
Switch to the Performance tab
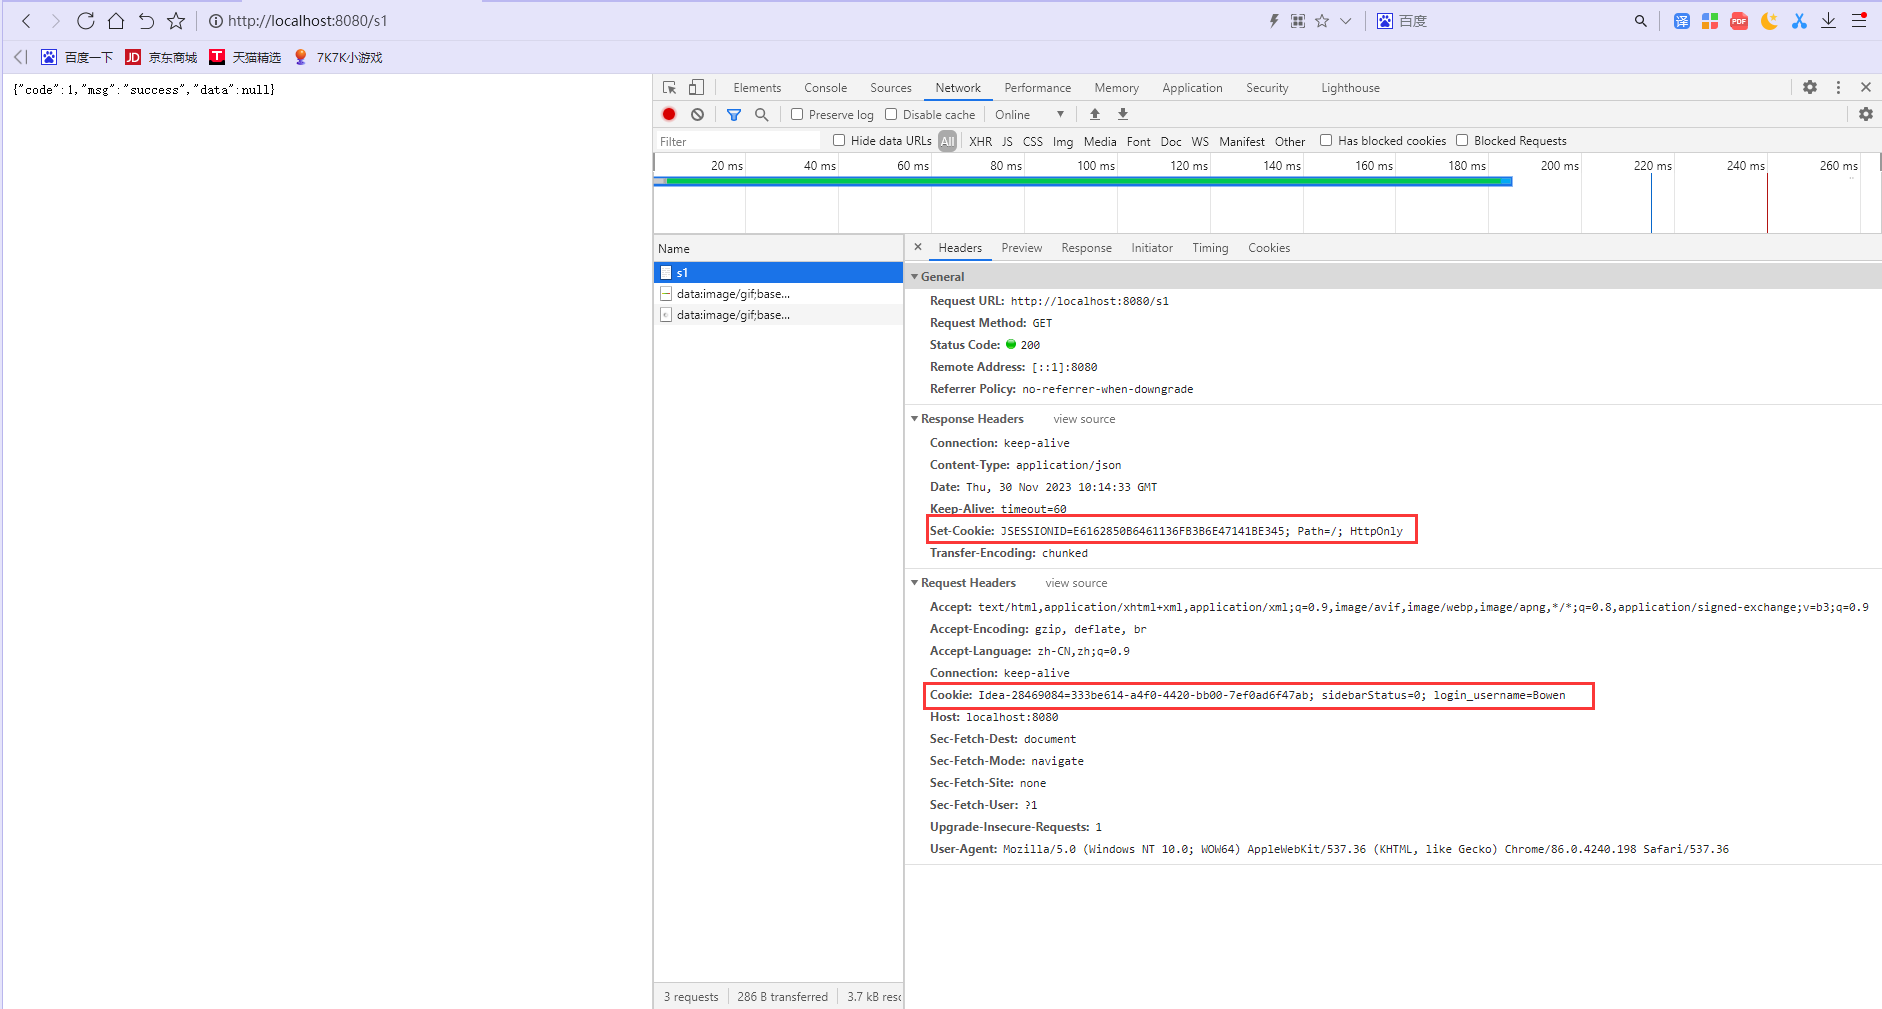[x=1038, y=88]
